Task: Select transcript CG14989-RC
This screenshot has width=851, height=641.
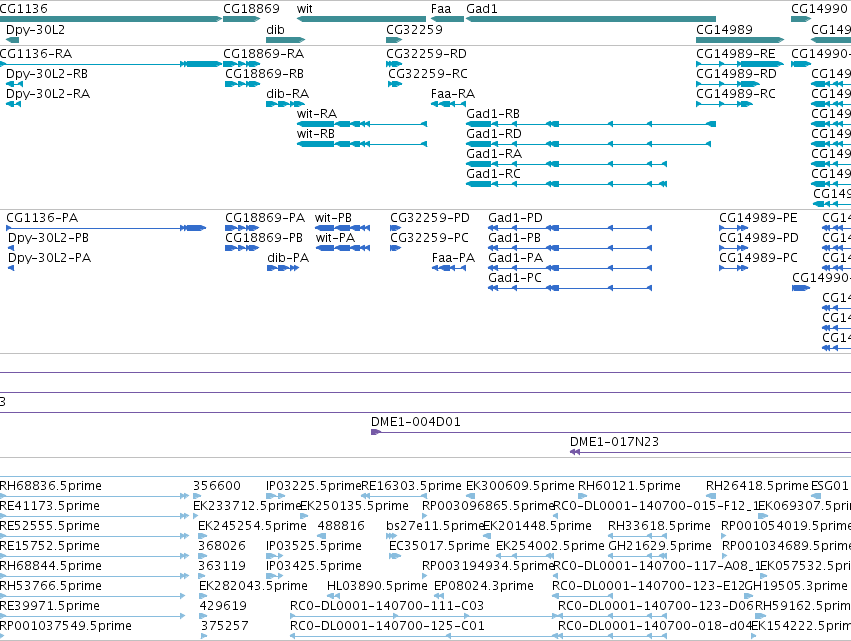Action: click(724, 104)
